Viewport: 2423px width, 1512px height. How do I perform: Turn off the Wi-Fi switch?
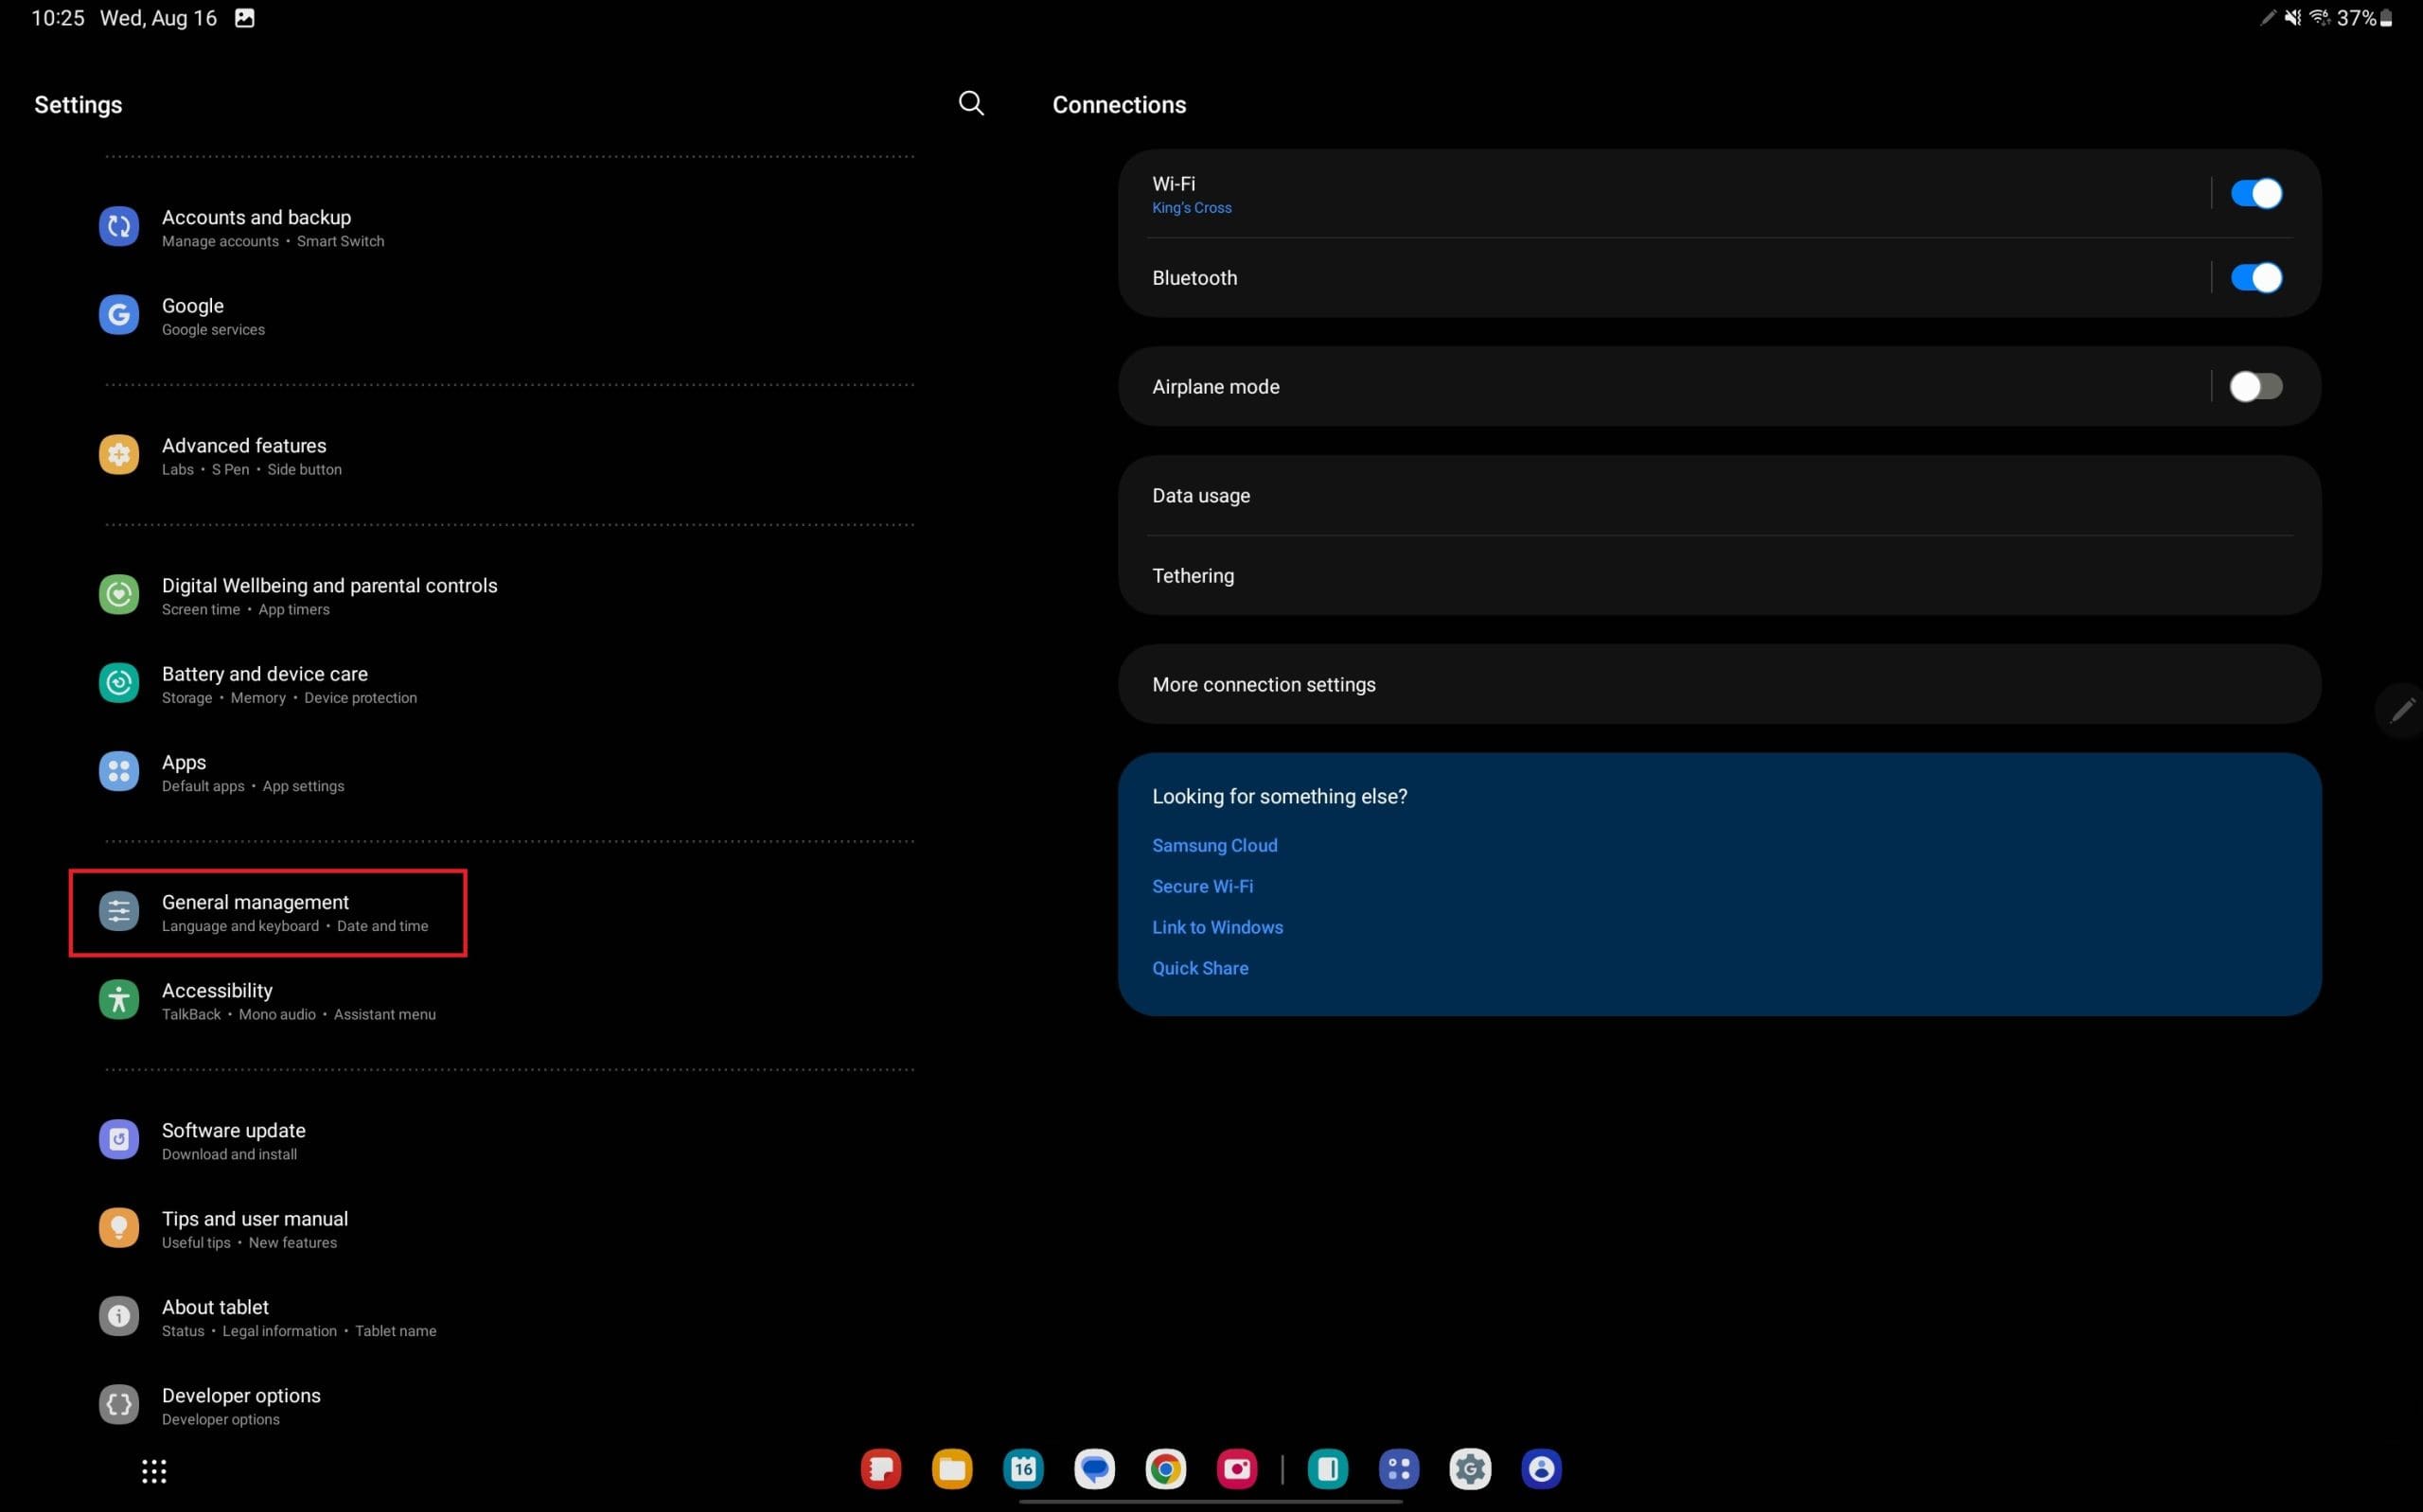point(2256,193)
